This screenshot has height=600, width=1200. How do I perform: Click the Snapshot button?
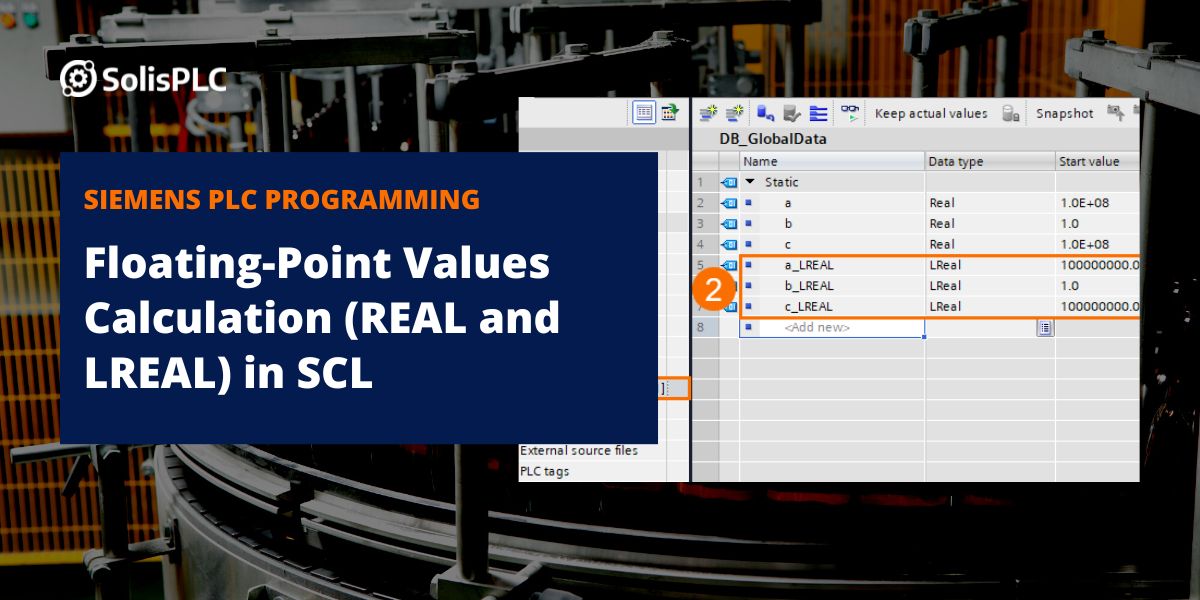pyautogui.click(x=1065, y=113)
